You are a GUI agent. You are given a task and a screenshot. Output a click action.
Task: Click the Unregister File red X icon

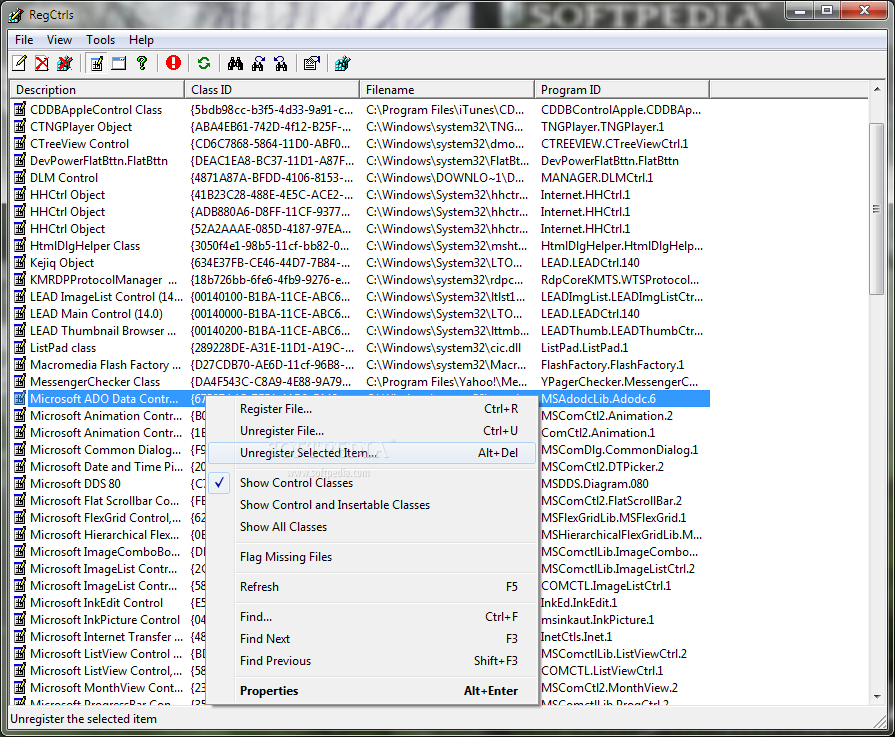(42, 63)
